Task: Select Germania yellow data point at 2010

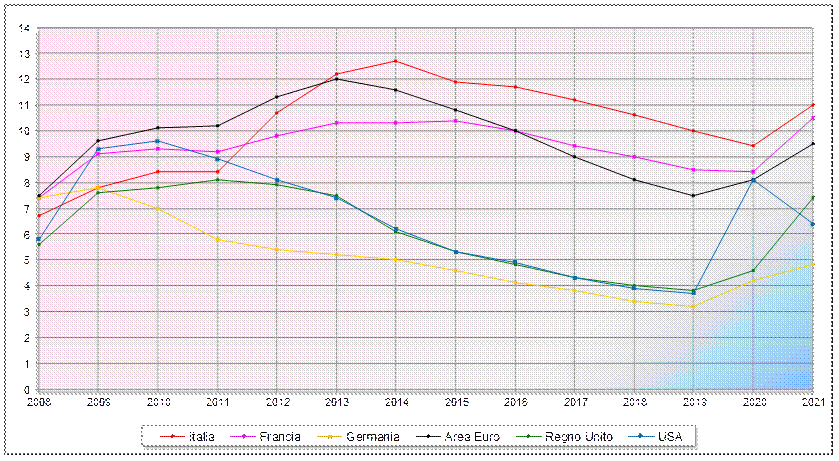Action: (158, 209)
